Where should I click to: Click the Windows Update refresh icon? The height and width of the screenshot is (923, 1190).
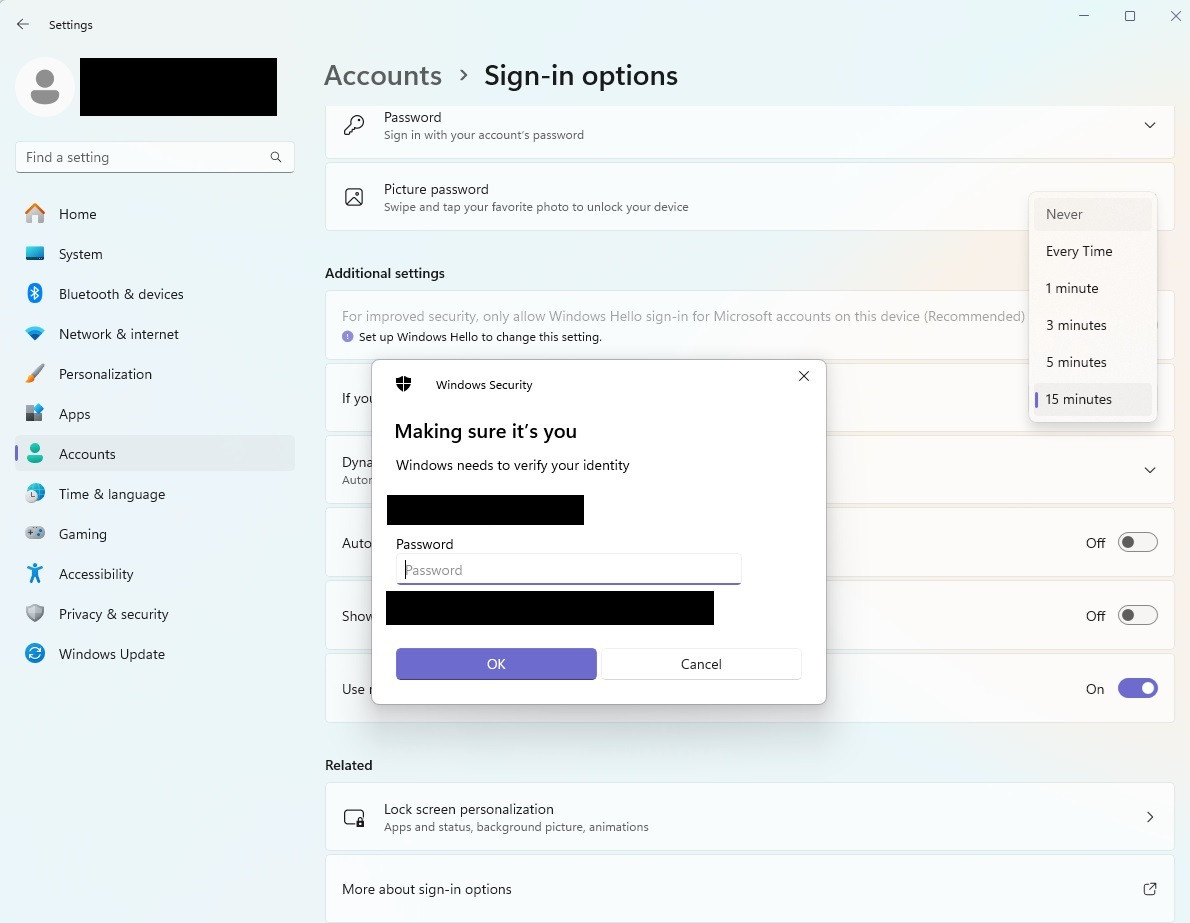click(35, 654)
